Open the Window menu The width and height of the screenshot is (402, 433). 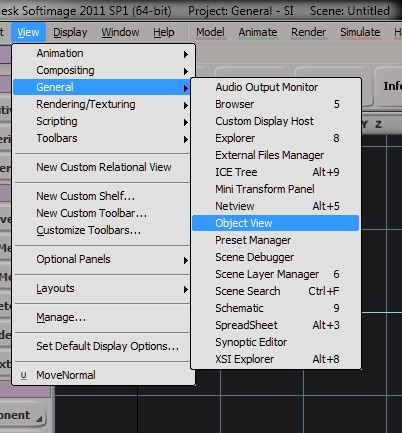(120, 32)
